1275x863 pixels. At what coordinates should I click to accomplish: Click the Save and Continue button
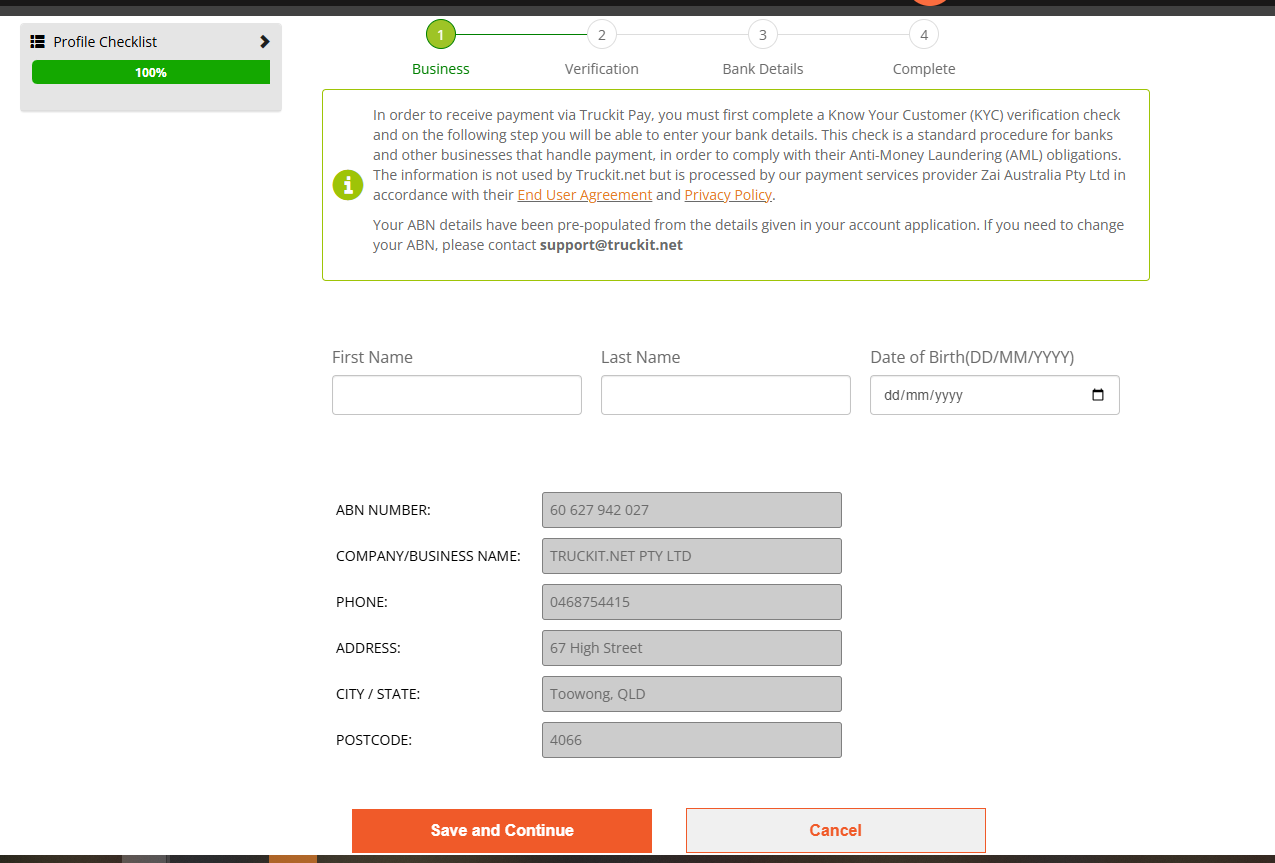click(502, 831)
